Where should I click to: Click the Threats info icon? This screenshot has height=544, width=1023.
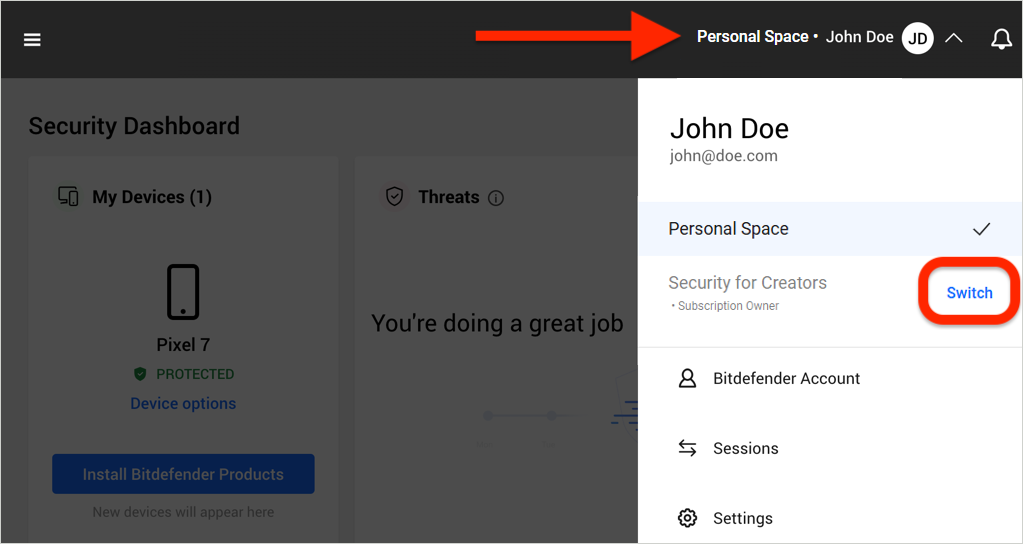point(496,198)
